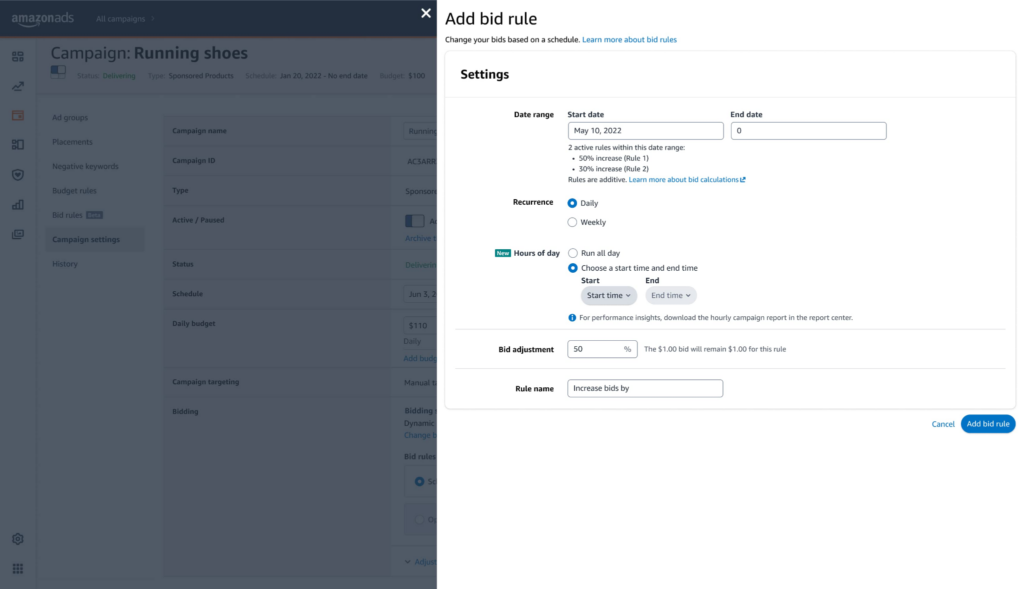Click inside the Rule name field
Screen dimensions: 1024x589
645,388
